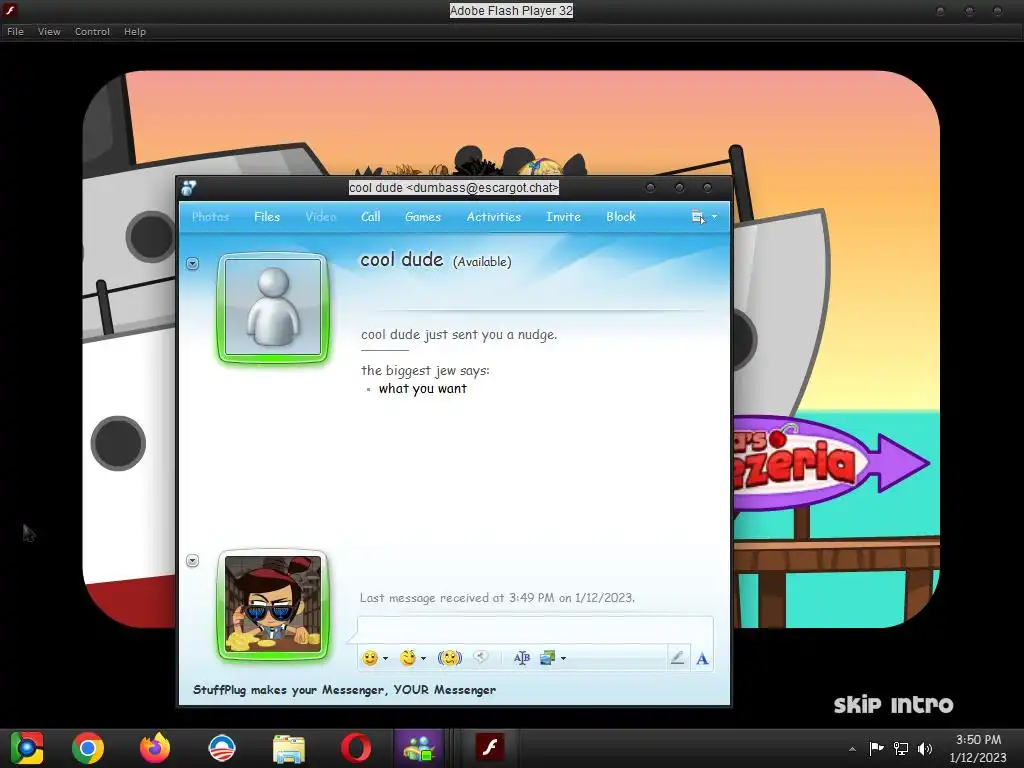Viewport: 1024px width, 768px height.
Task: Click the taskbar clock showing 3:50 PM
Action: tap(978, 748)
